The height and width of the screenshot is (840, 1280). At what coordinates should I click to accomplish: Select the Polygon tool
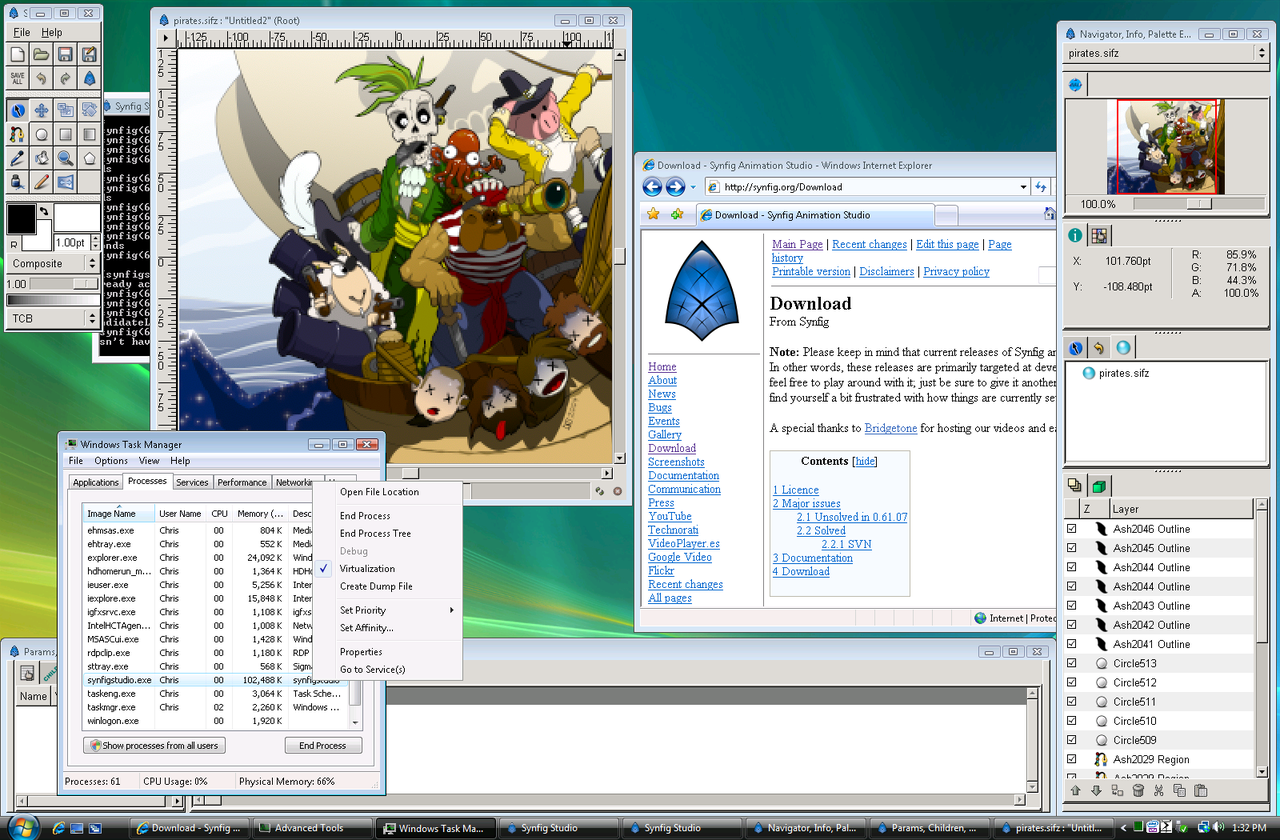point(89,158)
